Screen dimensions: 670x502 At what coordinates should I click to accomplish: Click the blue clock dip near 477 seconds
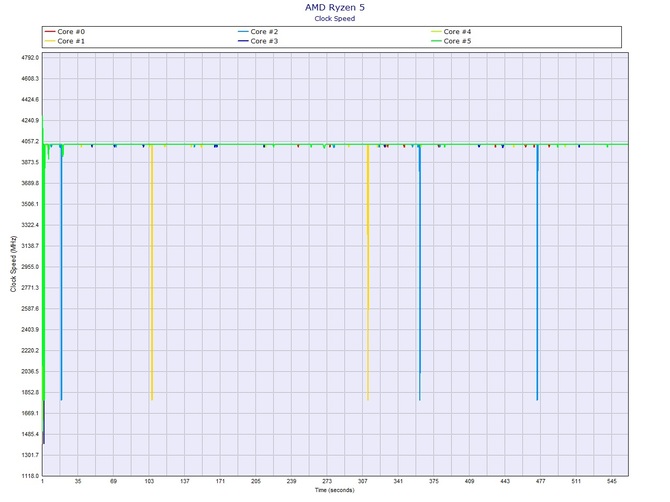537,273
